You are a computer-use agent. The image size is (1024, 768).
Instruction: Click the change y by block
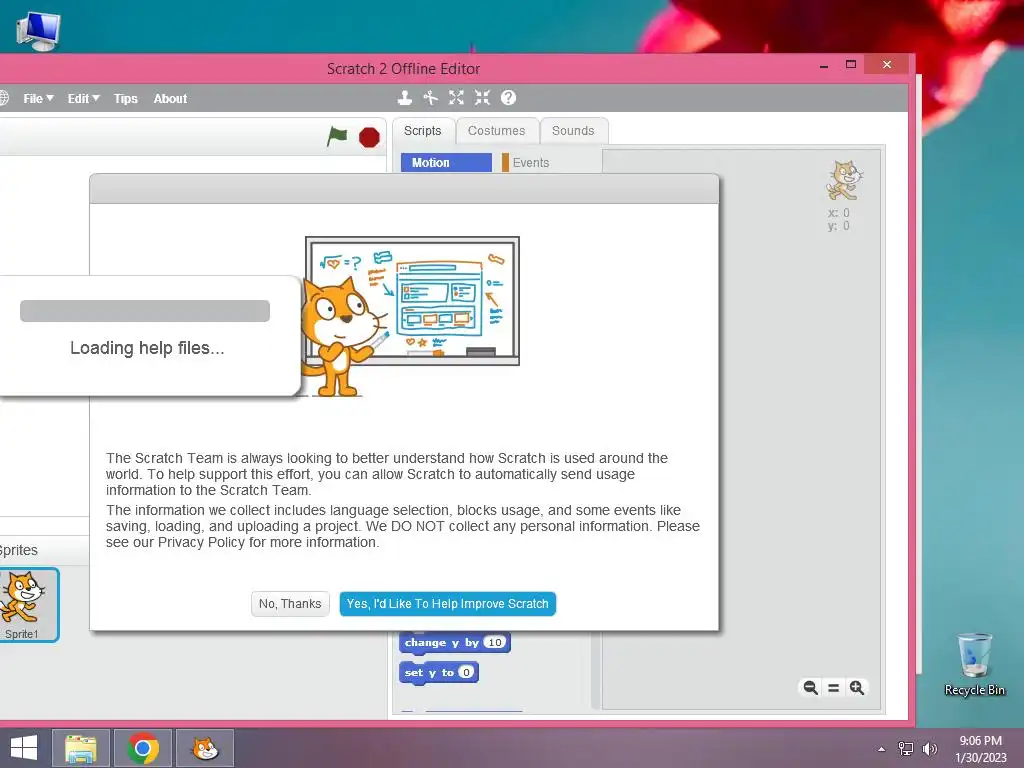coord(455,643)
